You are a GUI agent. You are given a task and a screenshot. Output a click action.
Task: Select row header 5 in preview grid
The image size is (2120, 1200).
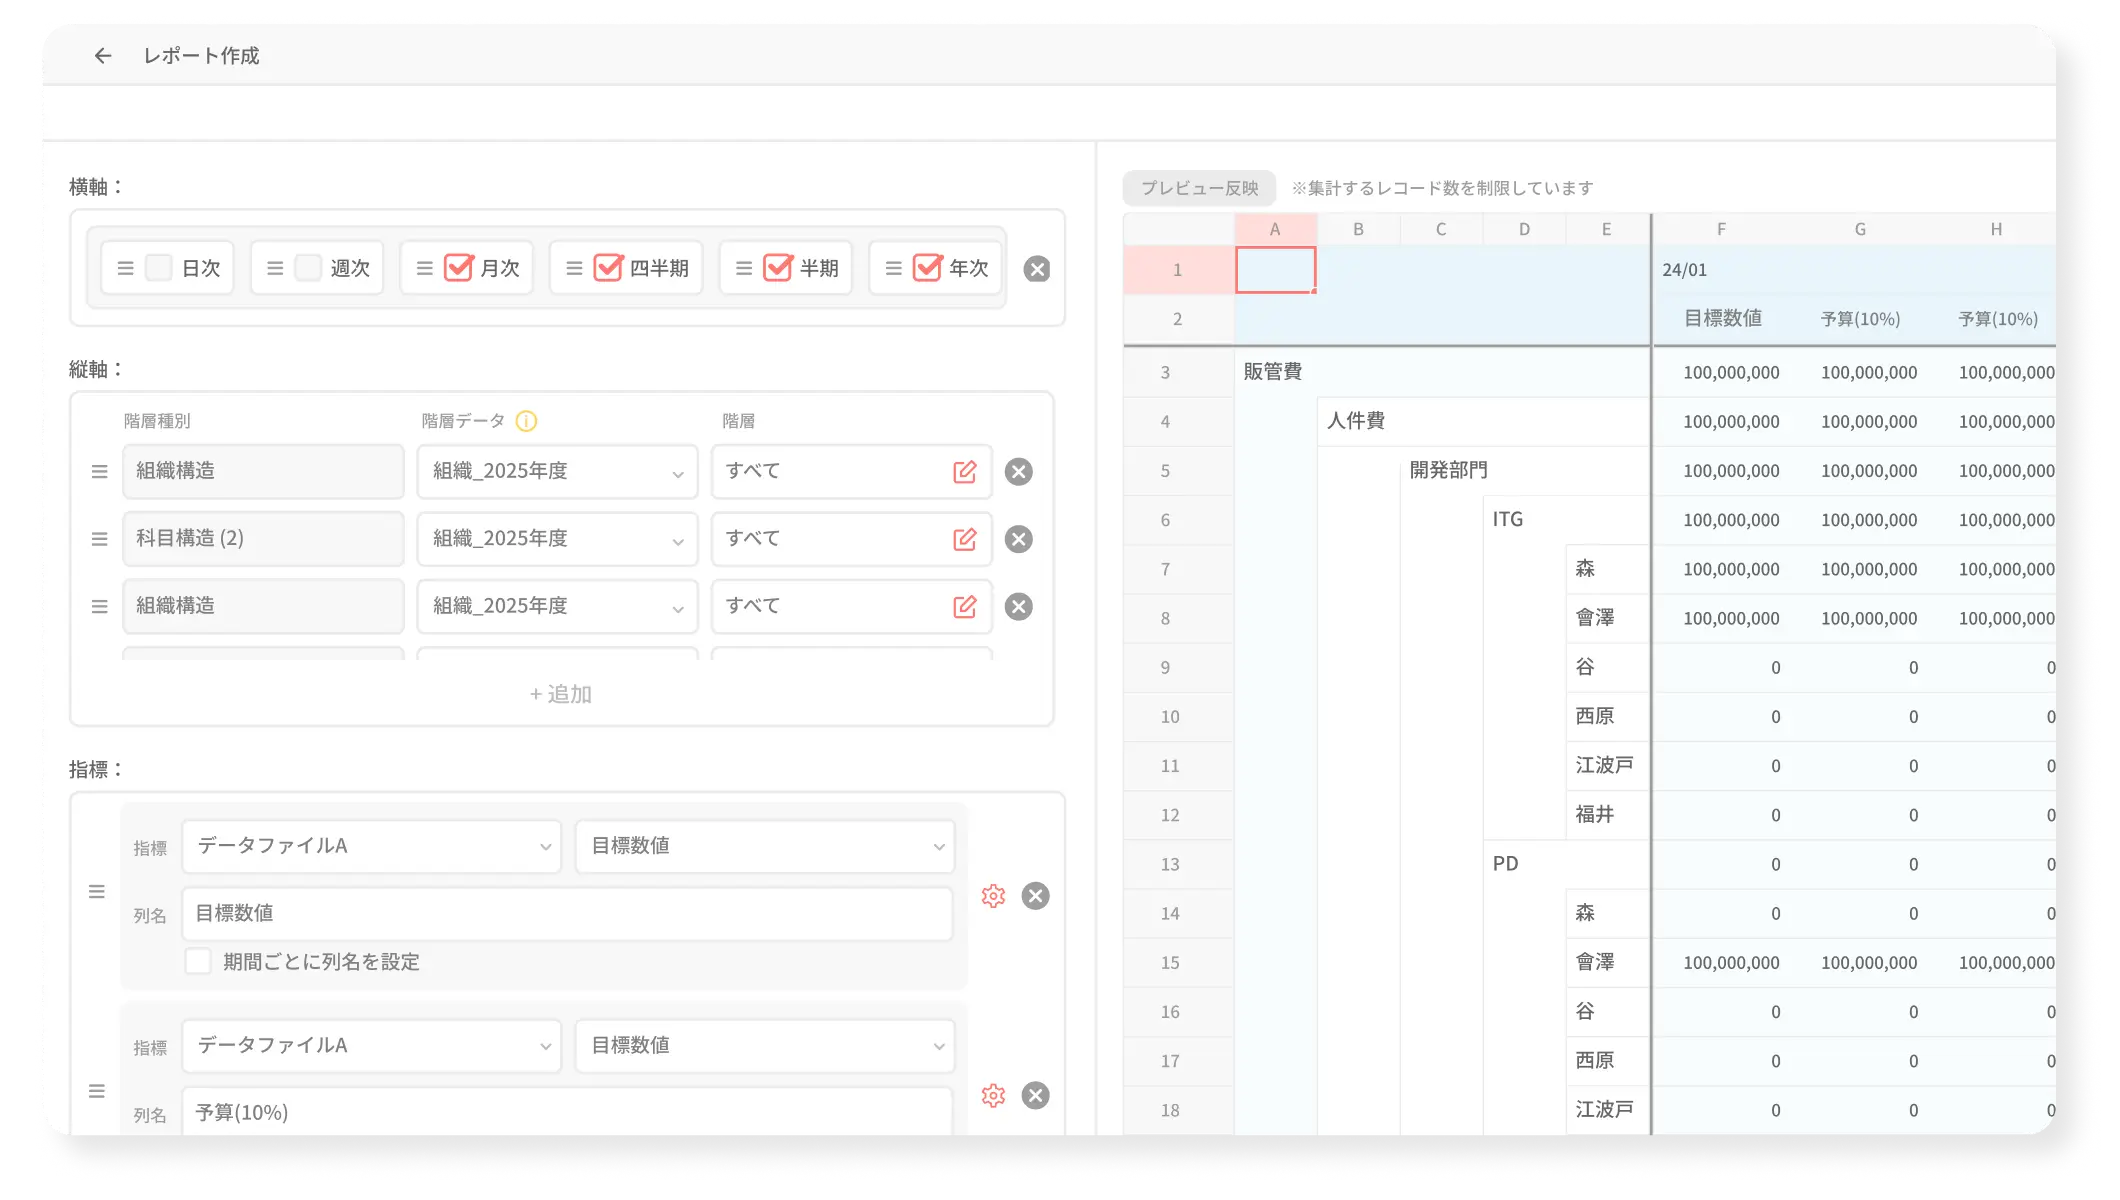tap(1165, 471)
